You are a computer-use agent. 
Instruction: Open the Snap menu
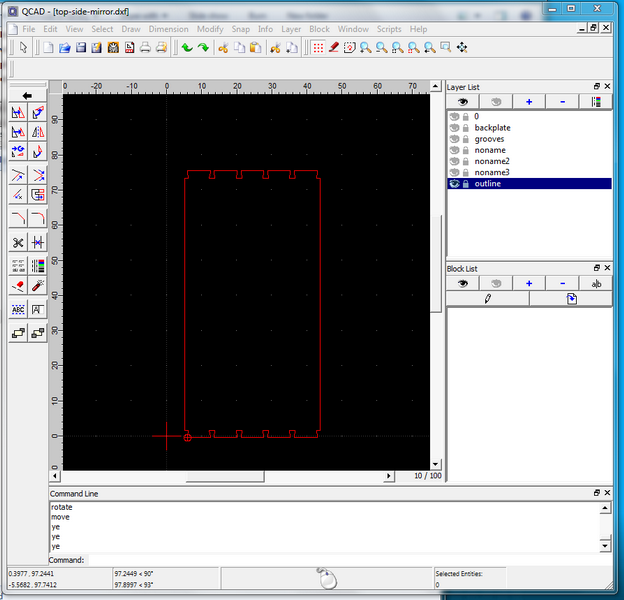pyautogui.click(x=240, y=29)
